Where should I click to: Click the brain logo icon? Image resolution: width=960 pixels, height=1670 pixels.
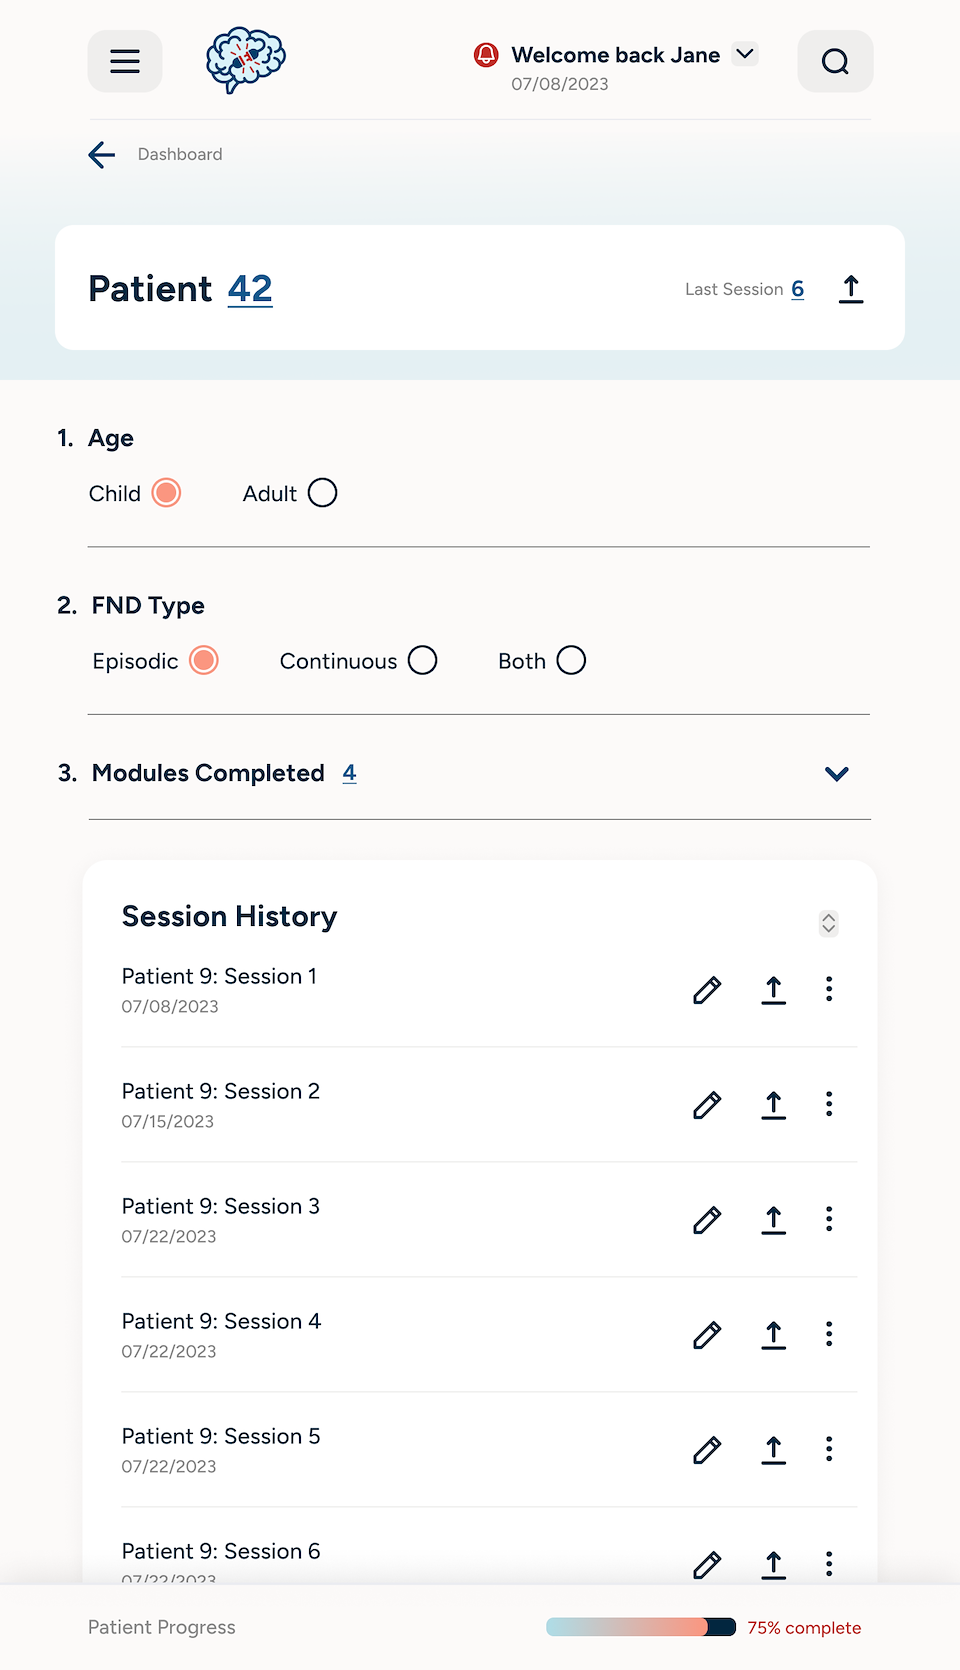pos(245,60)
